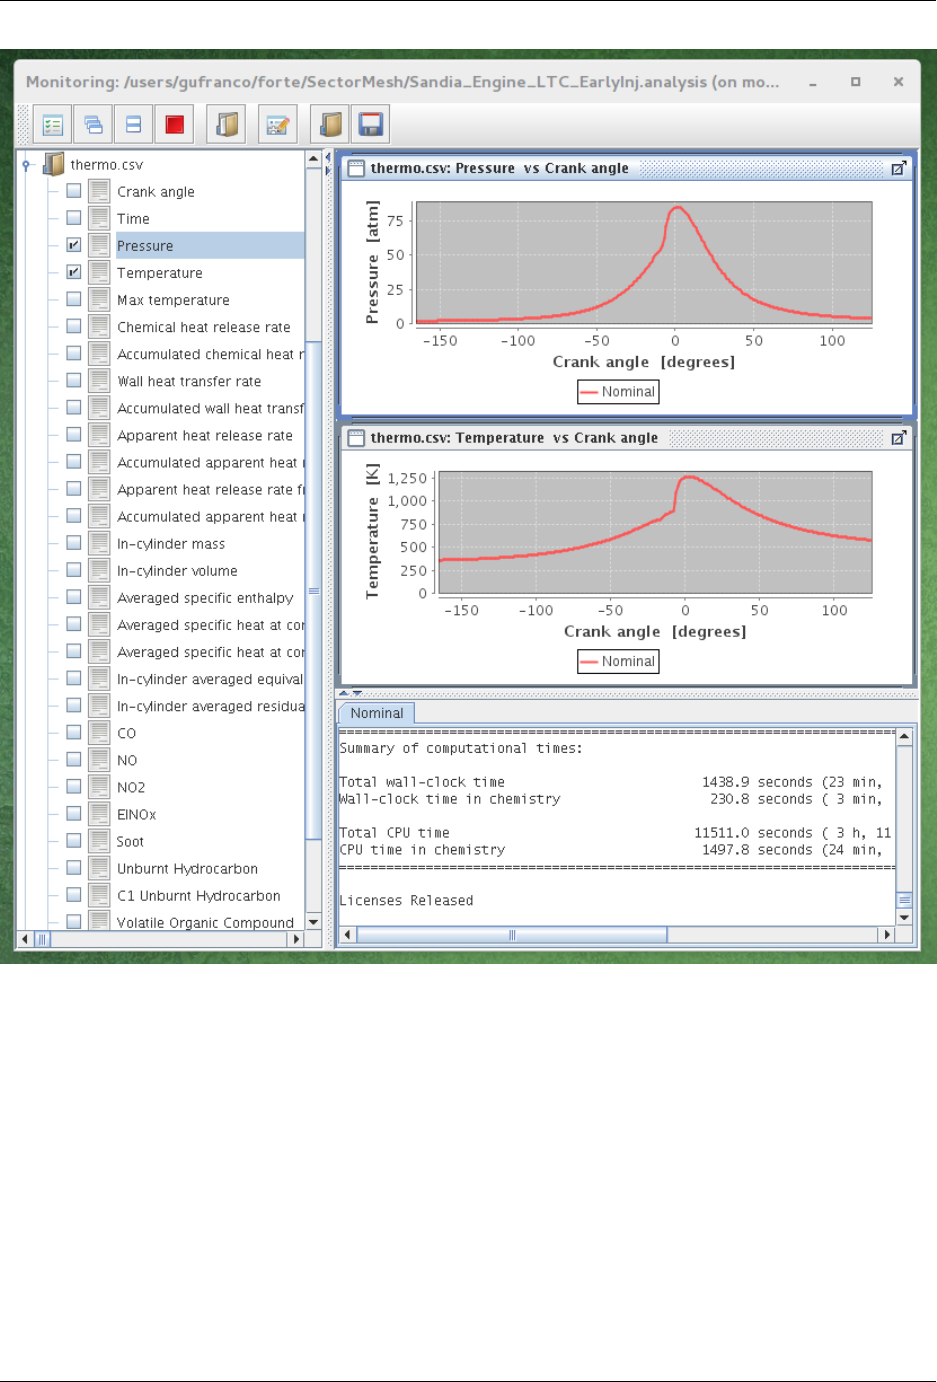The width and height of the screenshot is (937, 1382).
Task: Check the NO checkbox
Action: [x=74, y=760]
